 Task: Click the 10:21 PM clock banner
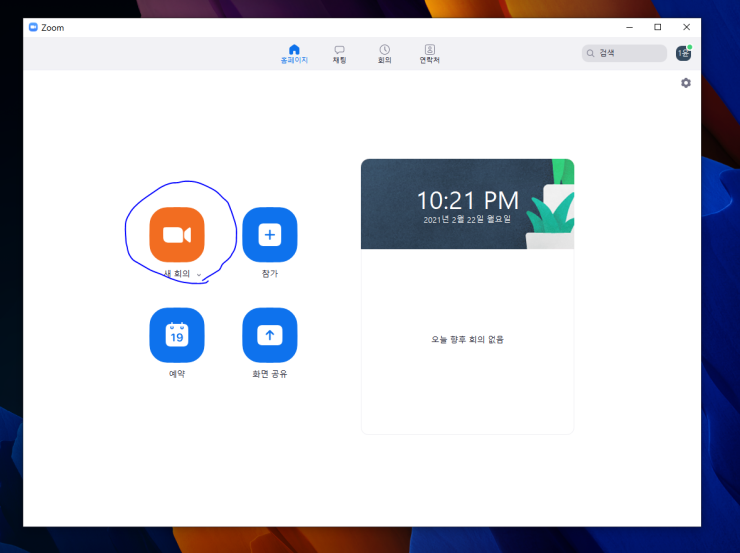click(467, 204)
